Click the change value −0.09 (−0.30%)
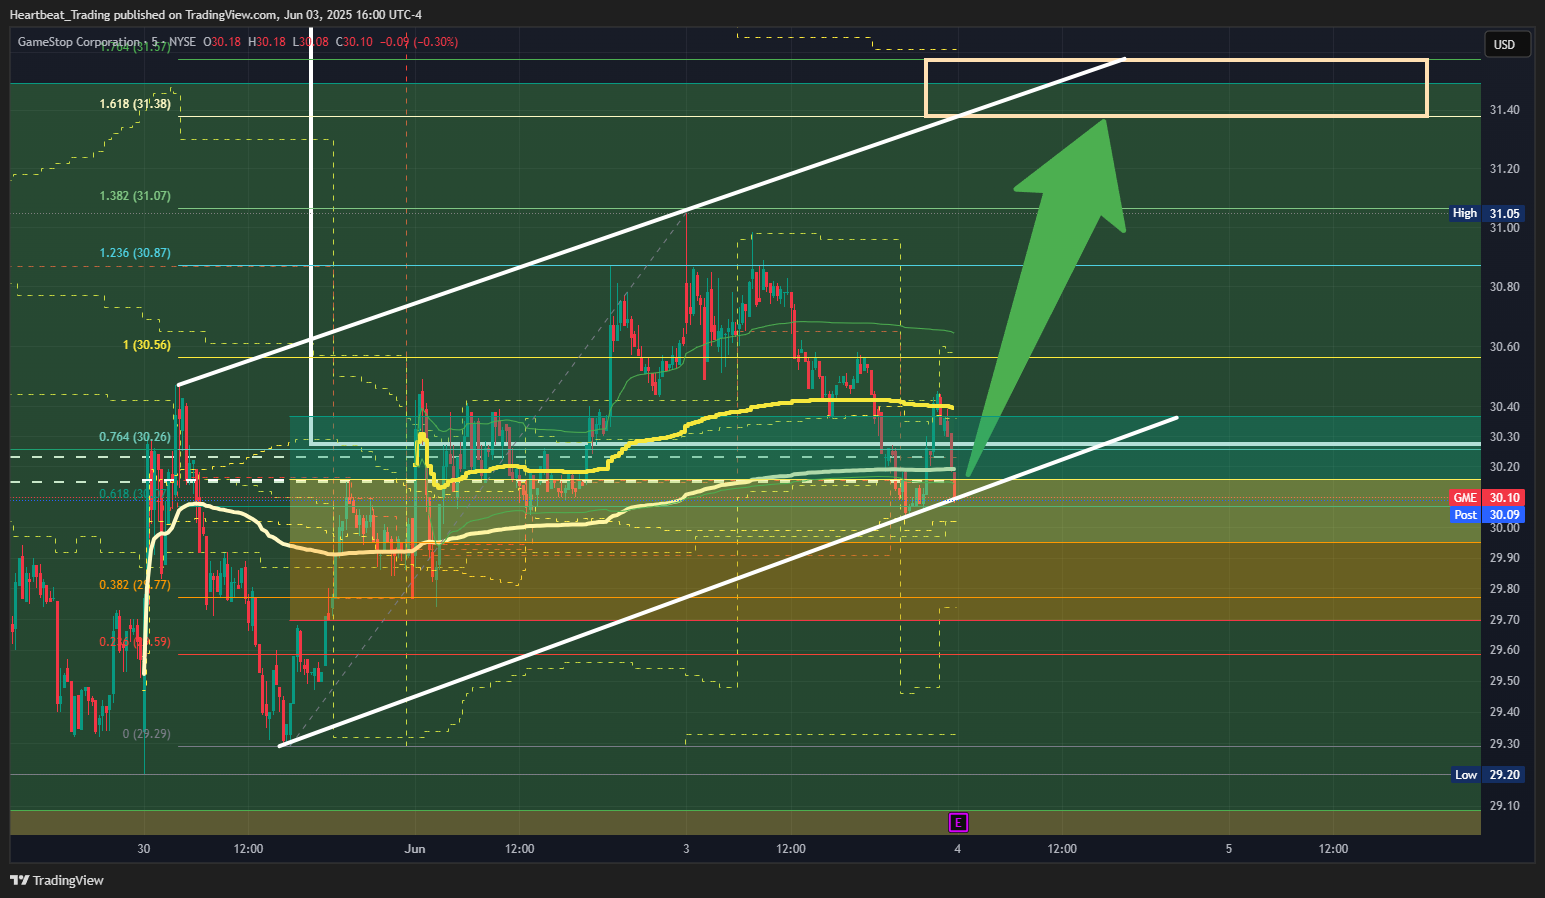Image resolution: width=1545 pixels, height=898 pixels. [420, 42]
